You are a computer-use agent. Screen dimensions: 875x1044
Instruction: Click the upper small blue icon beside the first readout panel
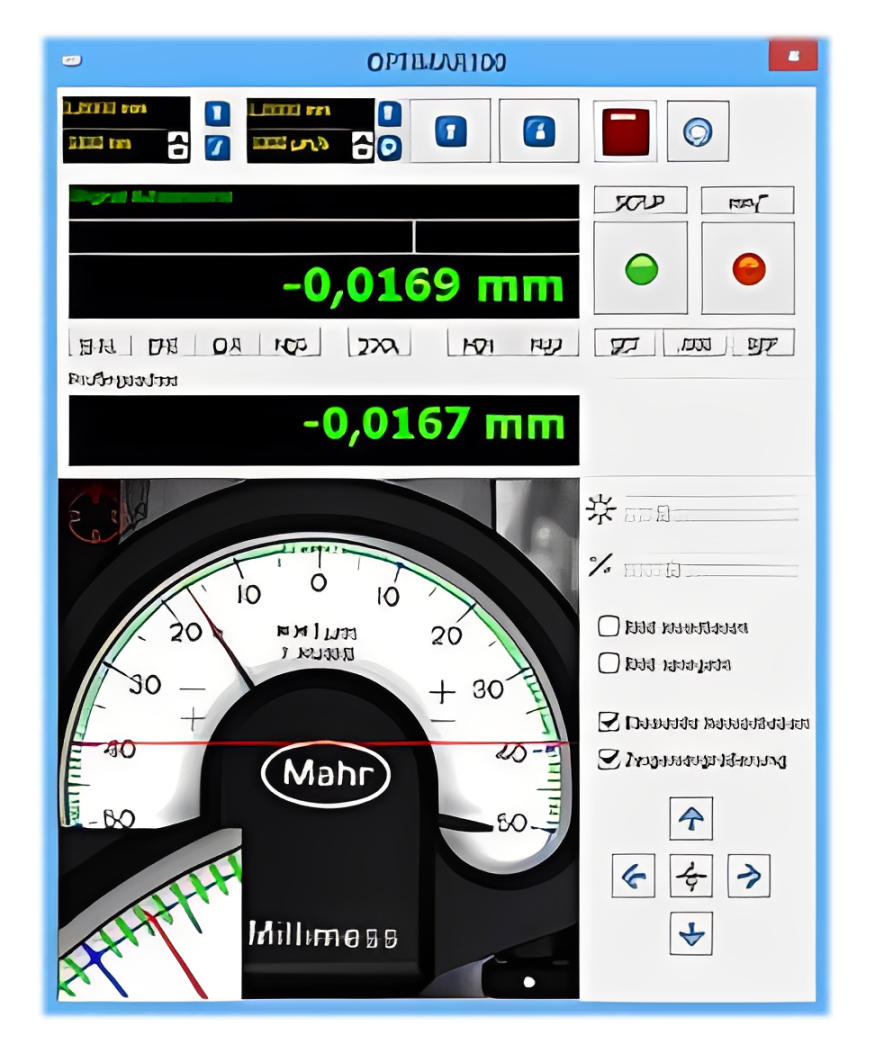[217, 113]
